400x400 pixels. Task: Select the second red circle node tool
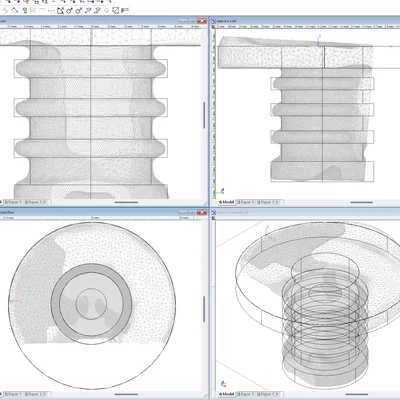pos(79,11)
